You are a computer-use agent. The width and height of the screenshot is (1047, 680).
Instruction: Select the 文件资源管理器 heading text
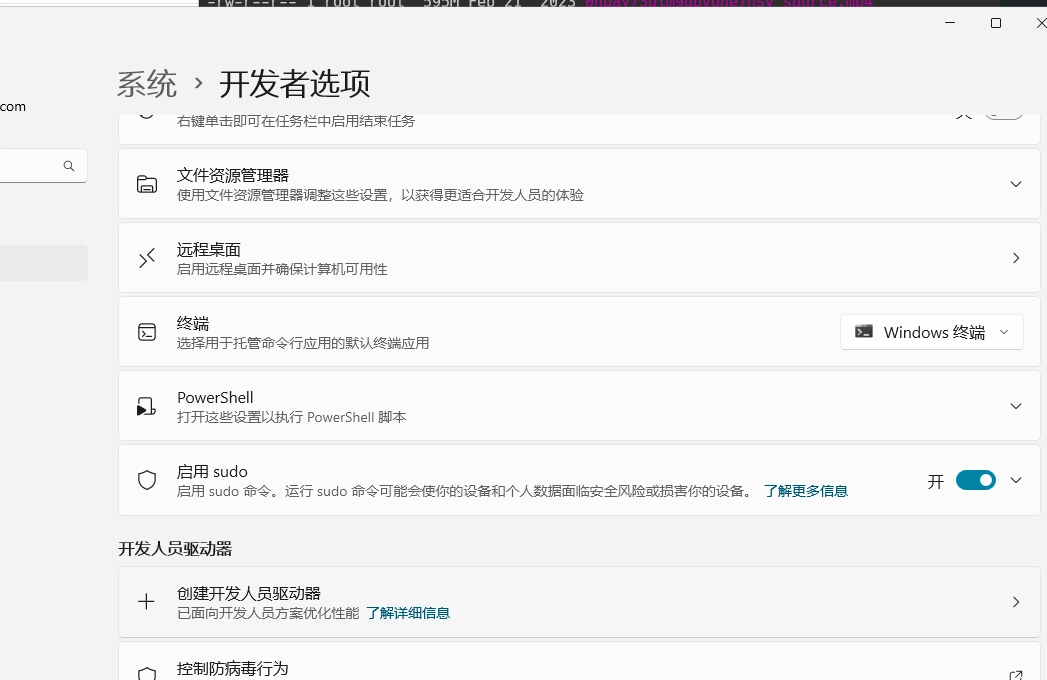click(x=232, y=176)
